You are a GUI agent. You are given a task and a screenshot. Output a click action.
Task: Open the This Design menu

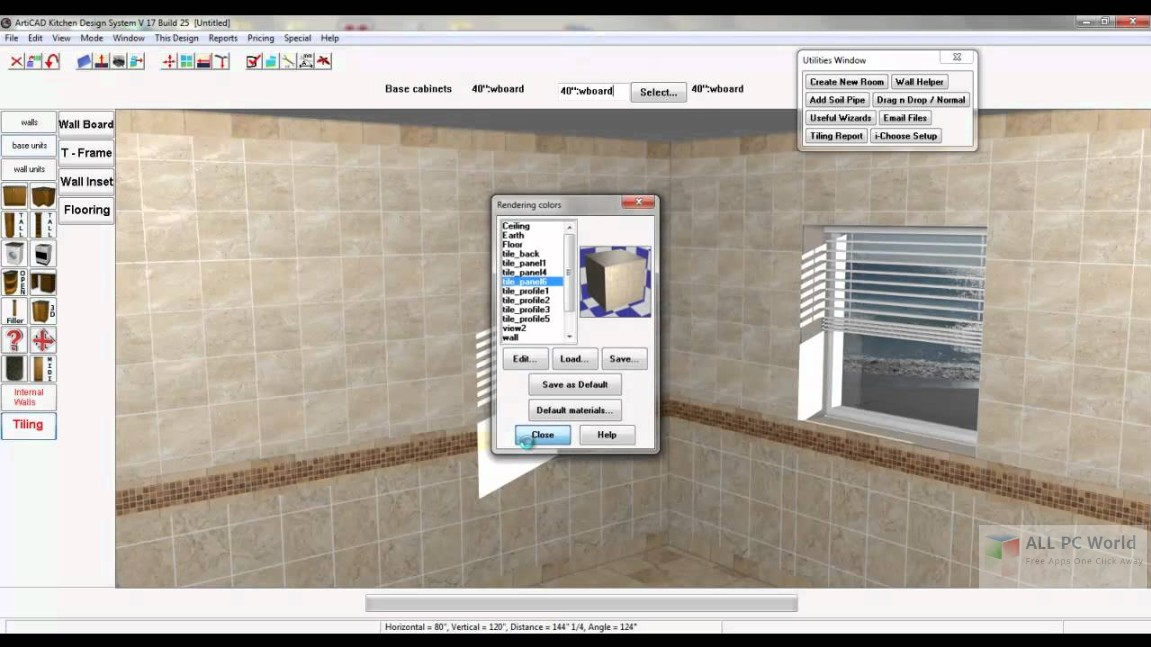(176, 38)
